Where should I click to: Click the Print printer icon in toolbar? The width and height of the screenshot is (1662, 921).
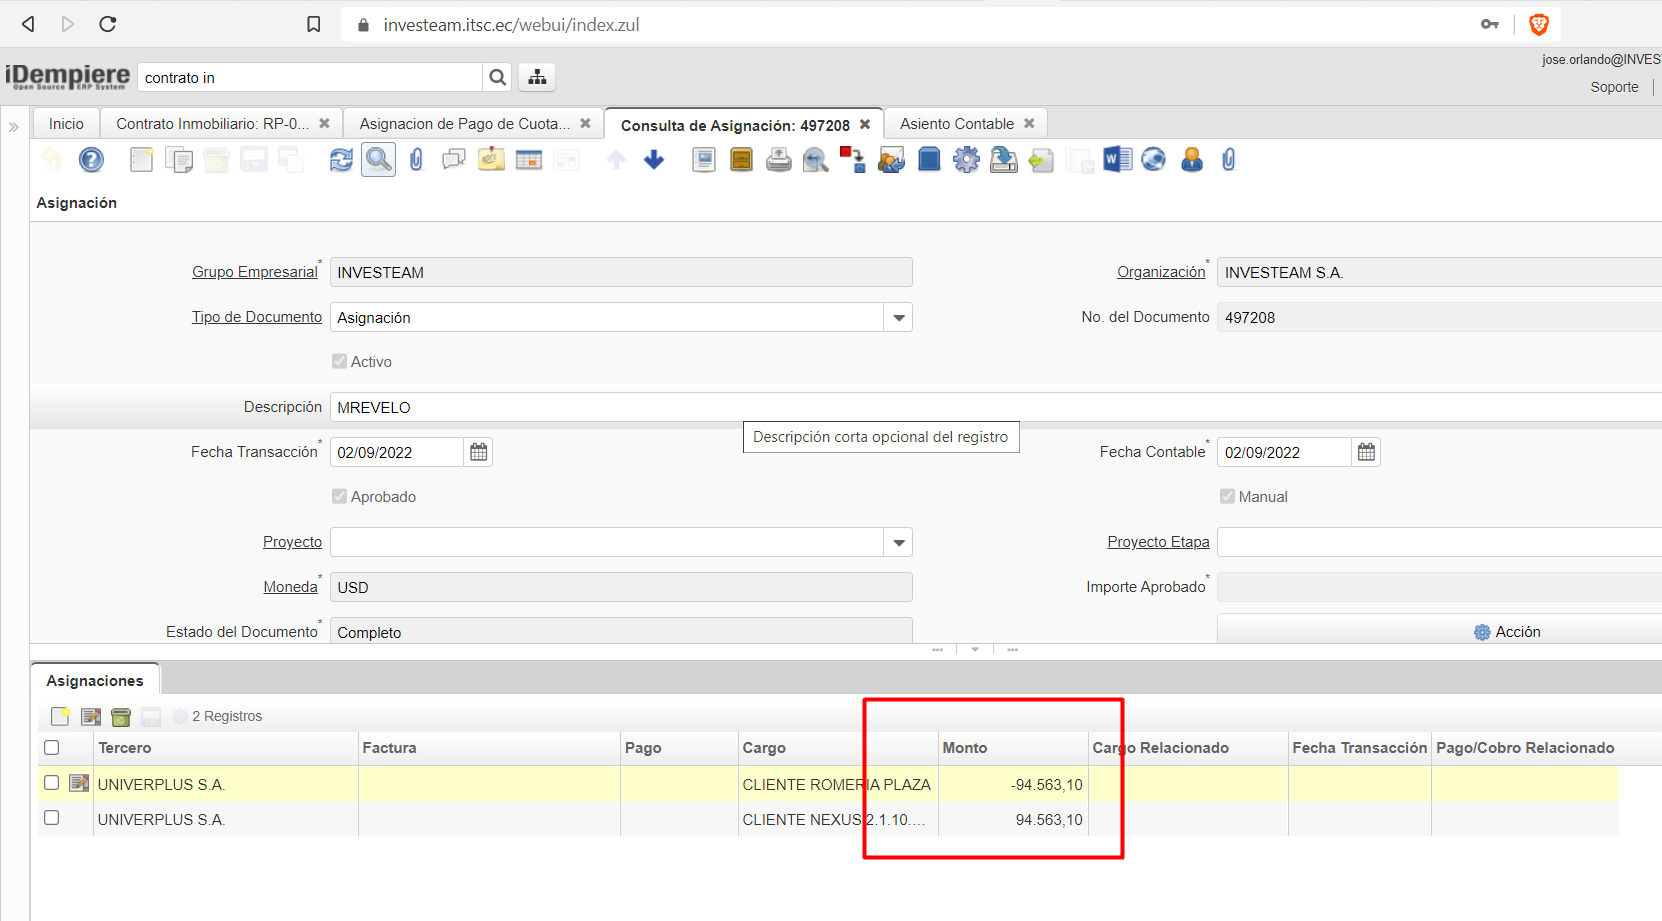click(778, 160)
